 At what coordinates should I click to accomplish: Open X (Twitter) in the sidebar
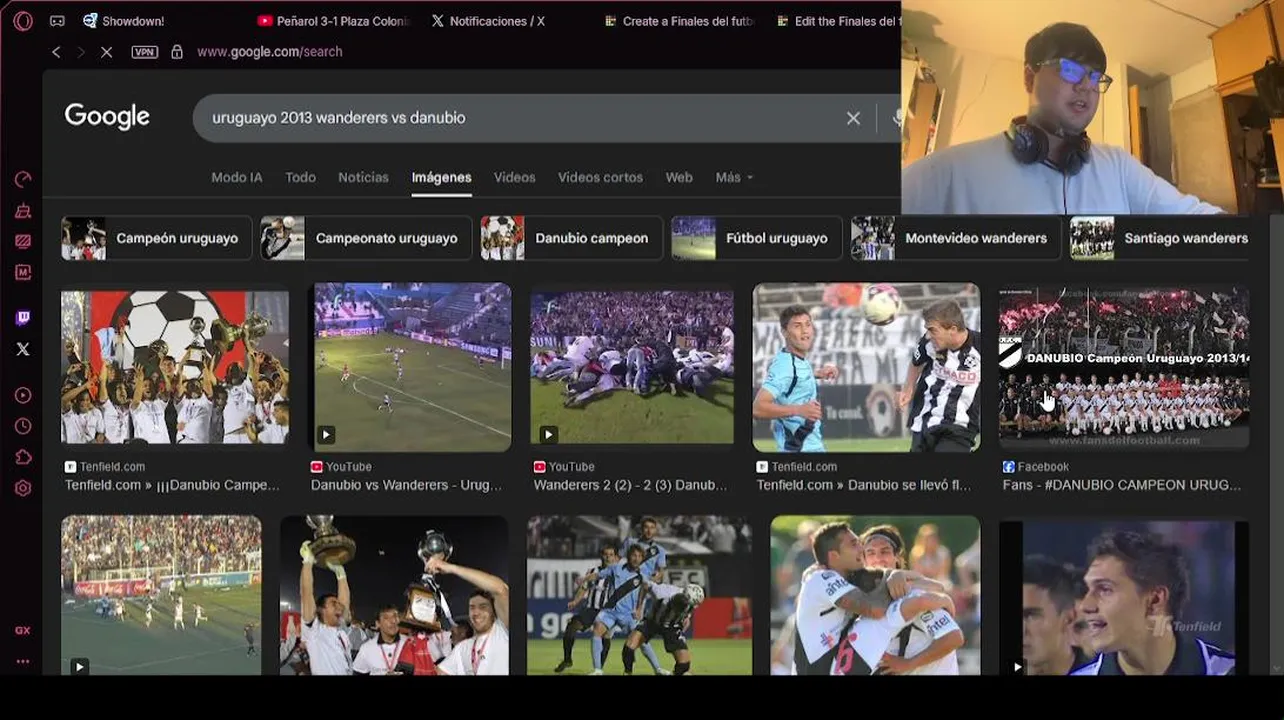(x=23, y=349)
